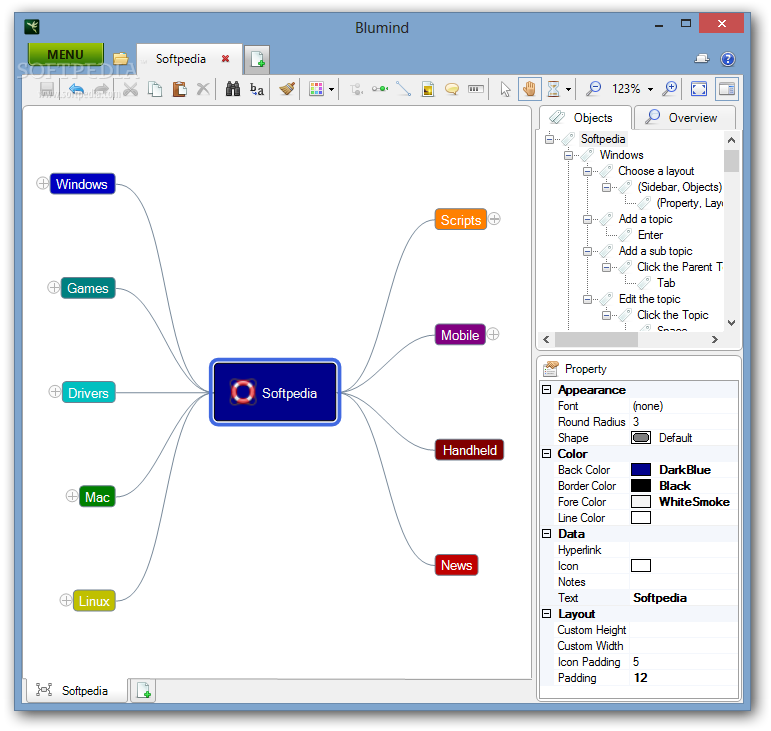Toggle the sidebar panel icon
The width and height of the screenshot is (771, 731).
[727, 89]
